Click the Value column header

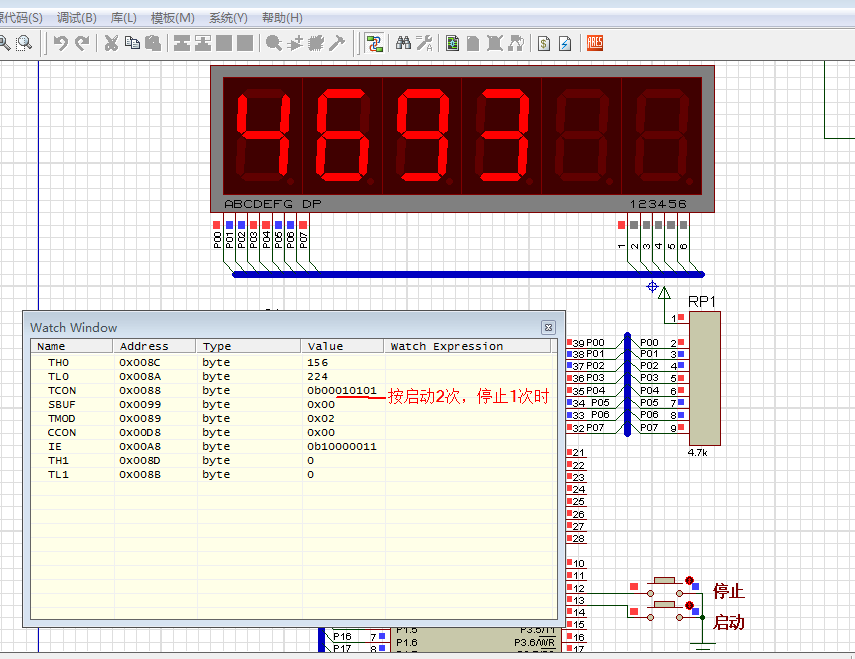click(x=342, y=346)
